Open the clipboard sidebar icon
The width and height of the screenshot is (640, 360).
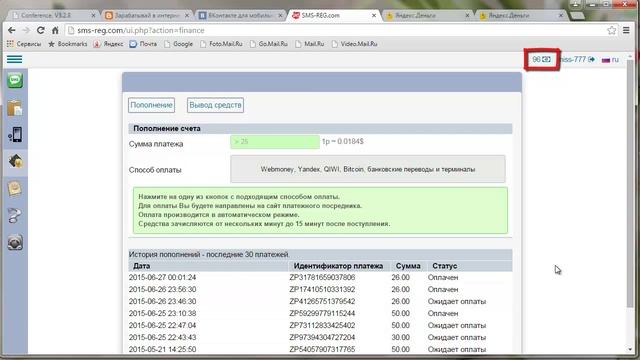[15, 108]
